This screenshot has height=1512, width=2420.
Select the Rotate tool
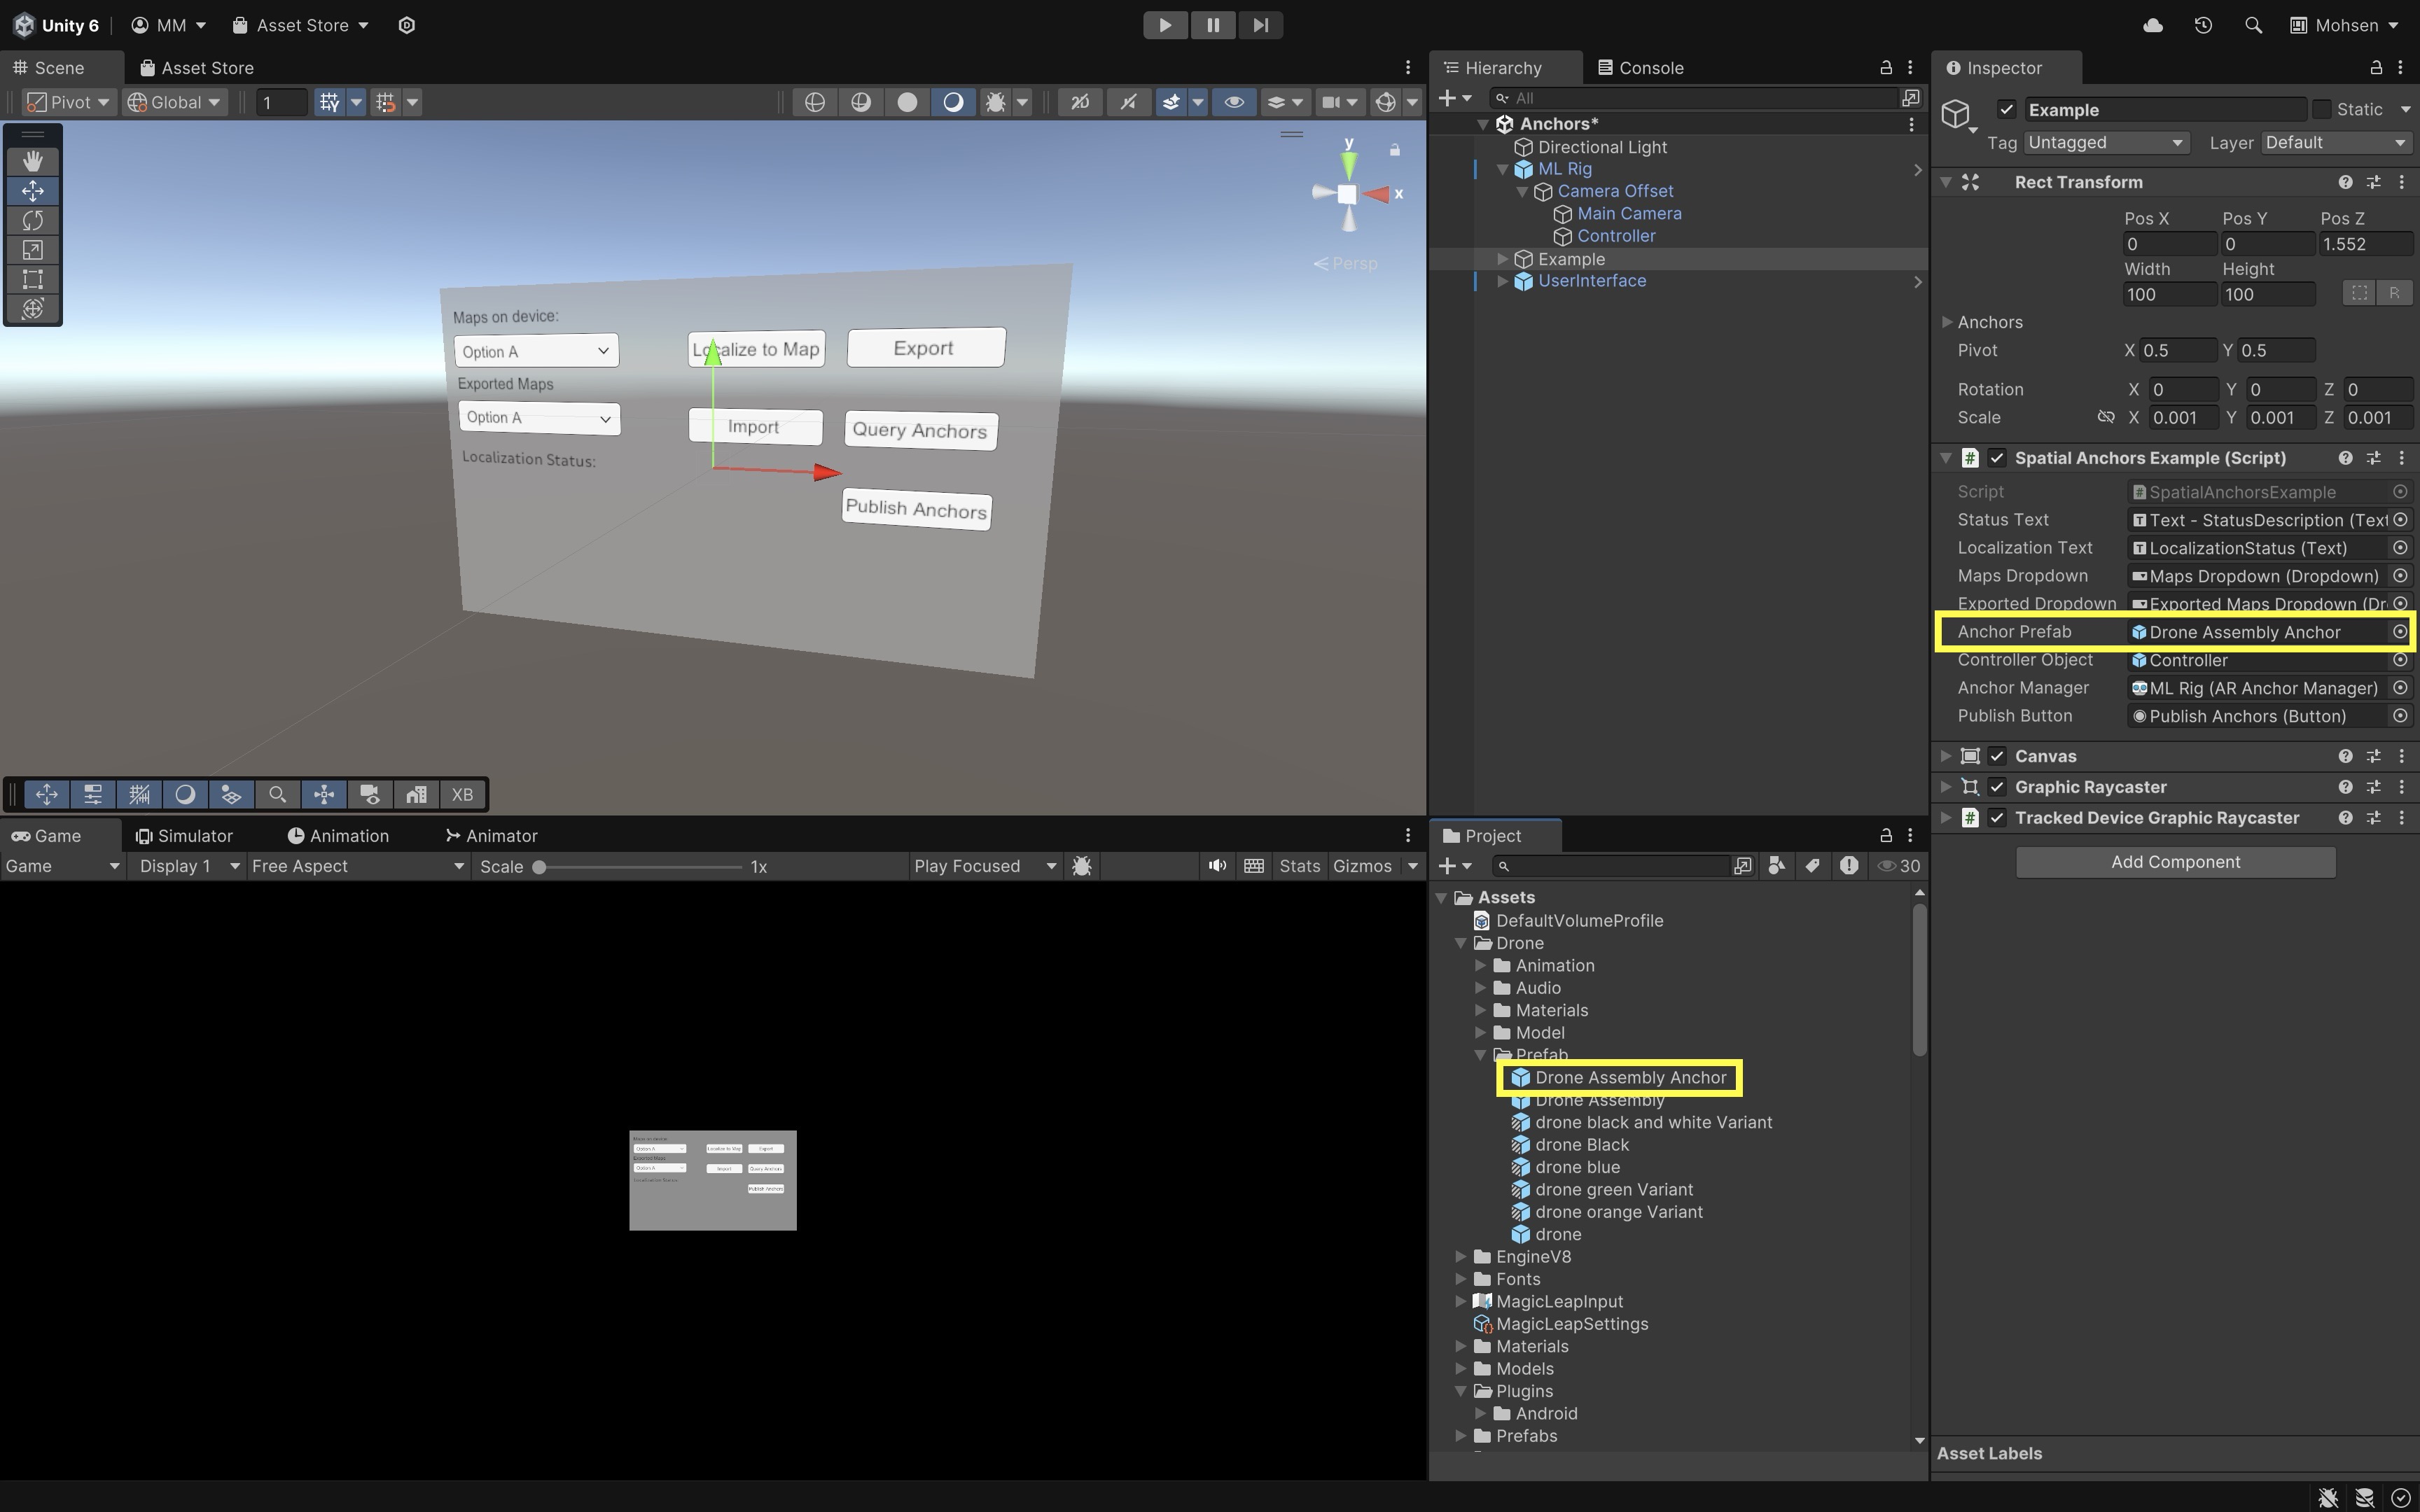(32, 220)
